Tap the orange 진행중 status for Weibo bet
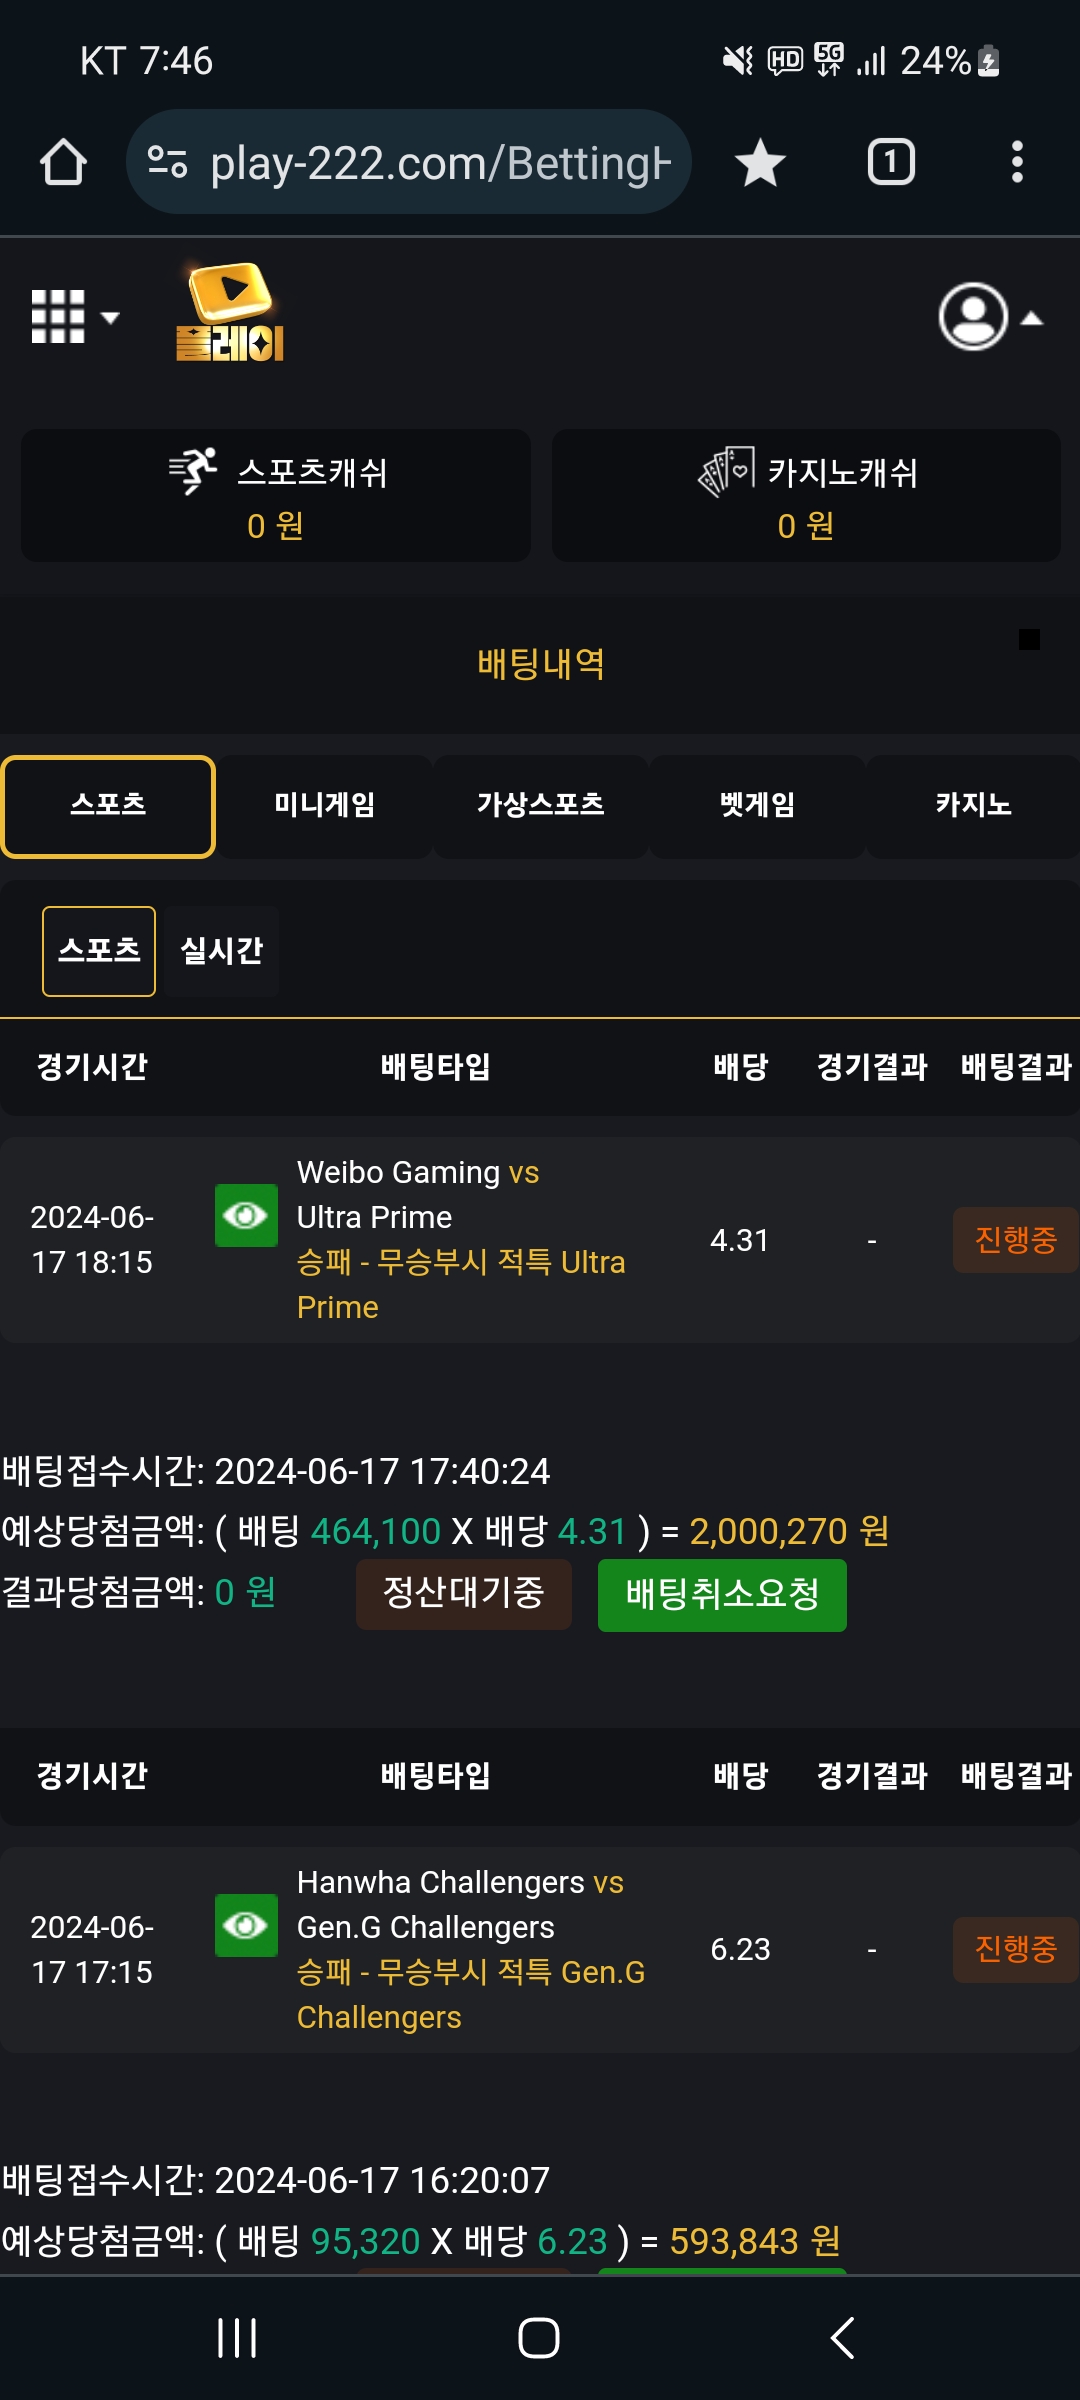Screen dimensions: 1080x2400 (1015, 1240)
